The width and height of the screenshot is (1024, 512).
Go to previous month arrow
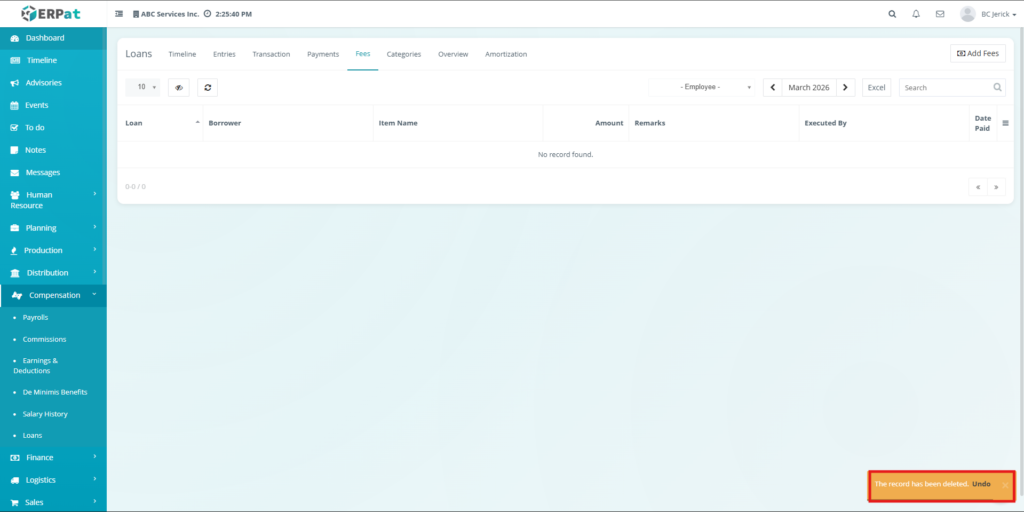click(x=772, y=88)
